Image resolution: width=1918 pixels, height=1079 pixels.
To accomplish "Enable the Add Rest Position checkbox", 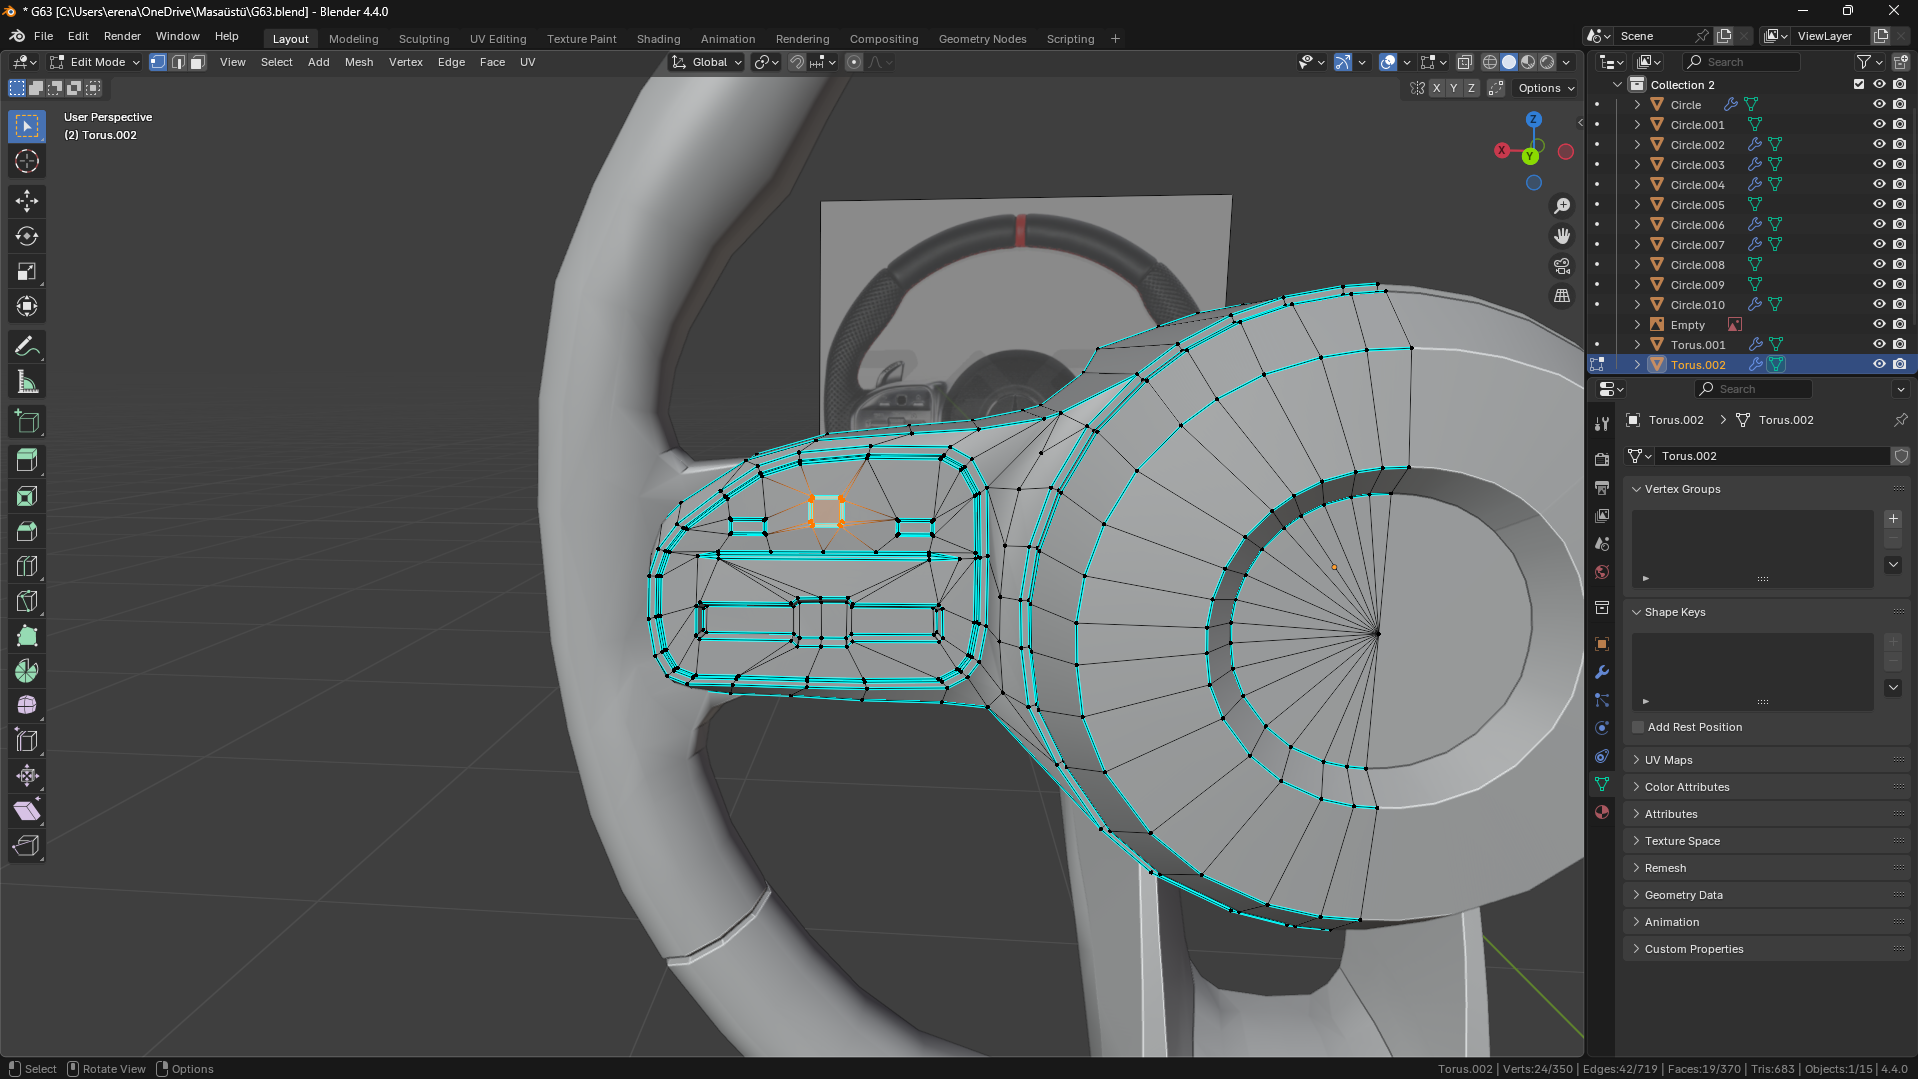I will 1638,727.
